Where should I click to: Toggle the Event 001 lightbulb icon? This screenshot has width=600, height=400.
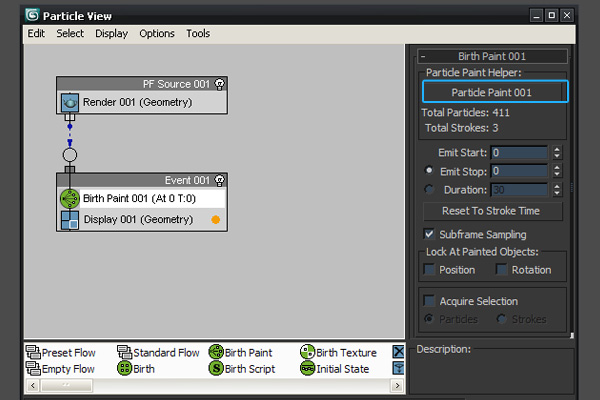[220, 180]
